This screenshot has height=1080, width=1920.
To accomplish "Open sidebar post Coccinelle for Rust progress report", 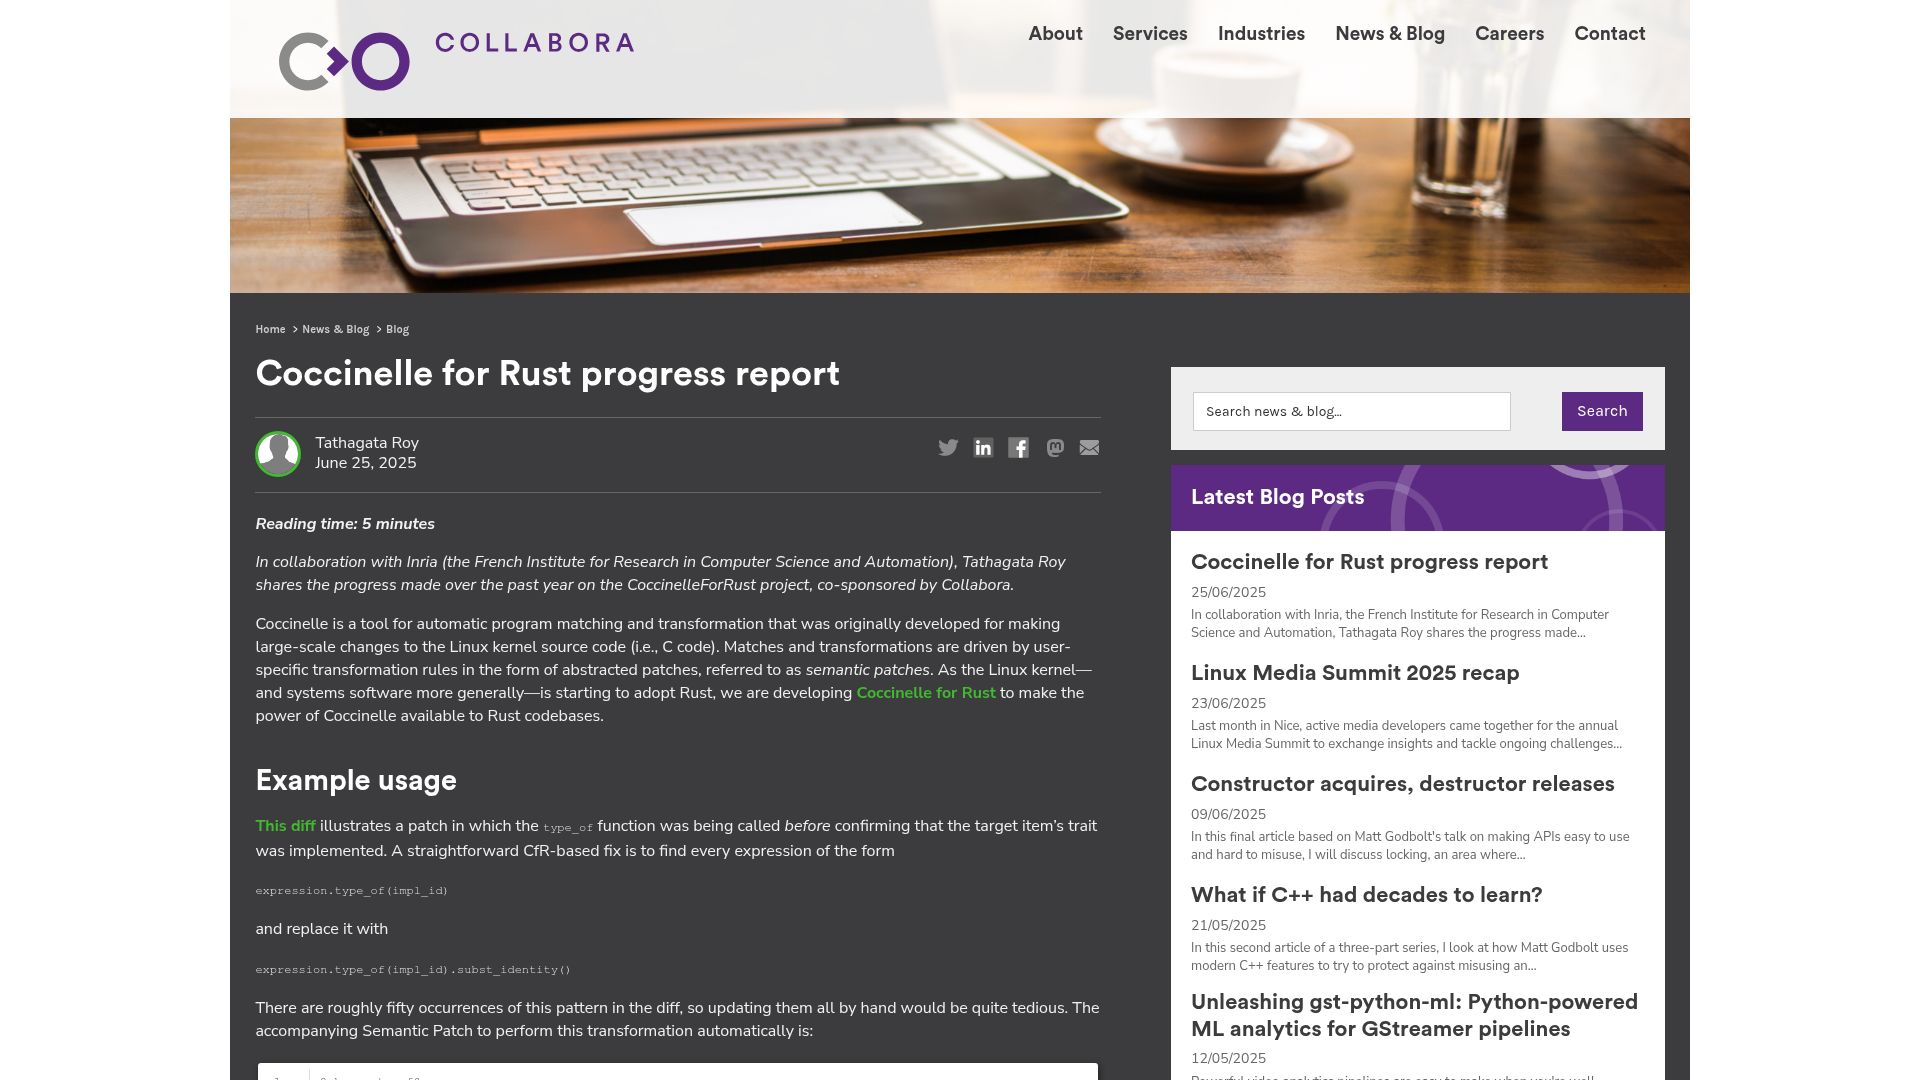I will [x=1369, y=562].
